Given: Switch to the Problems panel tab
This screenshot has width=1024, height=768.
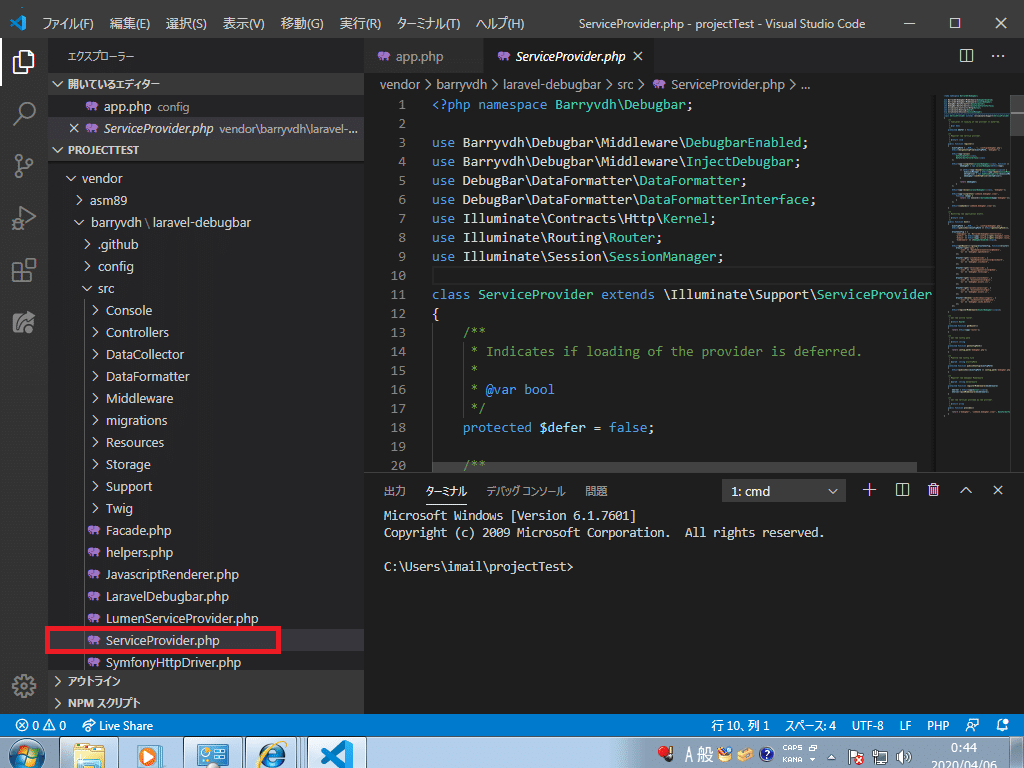Looking at the screenshot, I should tap(596, 491).
